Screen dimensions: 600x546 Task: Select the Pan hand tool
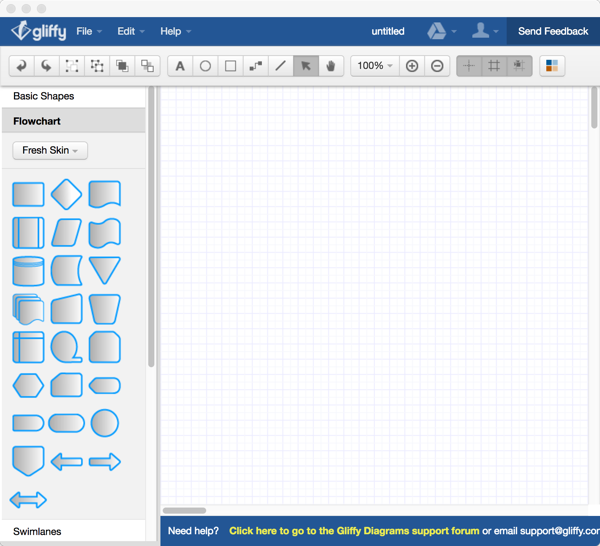click(x=331, y=66)
